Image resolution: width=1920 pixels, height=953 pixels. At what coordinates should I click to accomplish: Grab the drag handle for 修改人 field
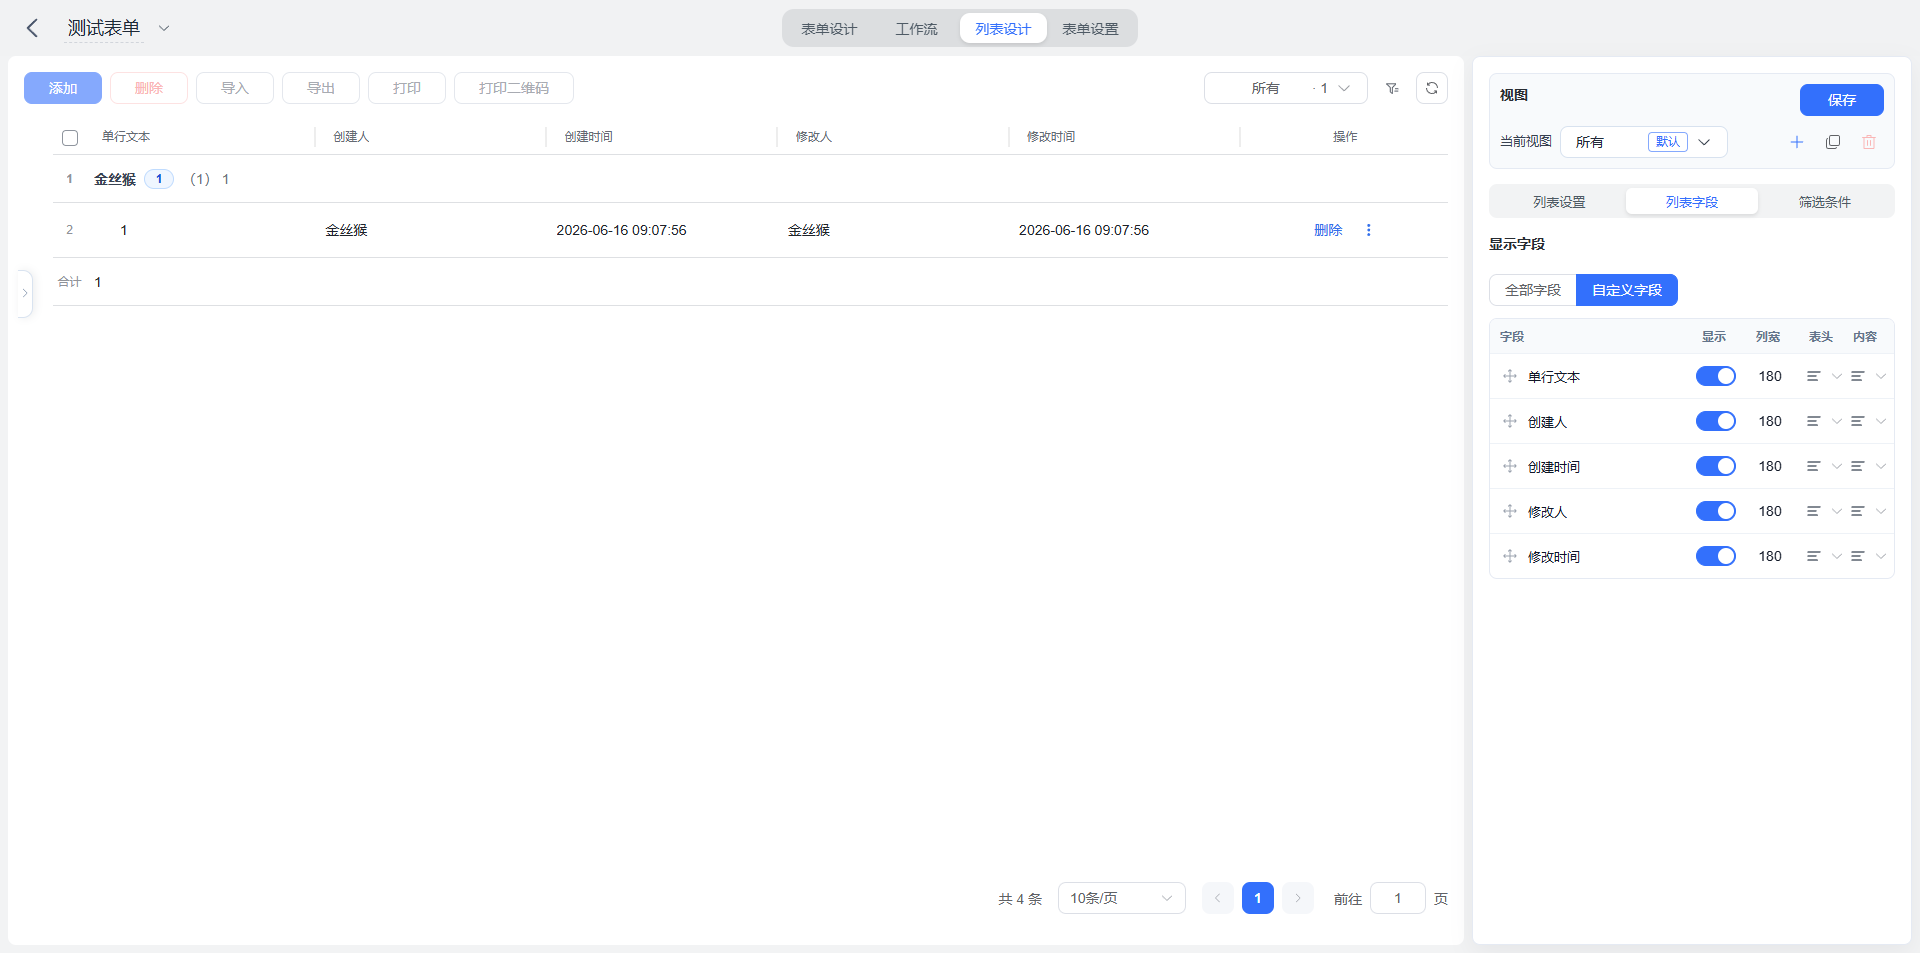[1510, 511]
